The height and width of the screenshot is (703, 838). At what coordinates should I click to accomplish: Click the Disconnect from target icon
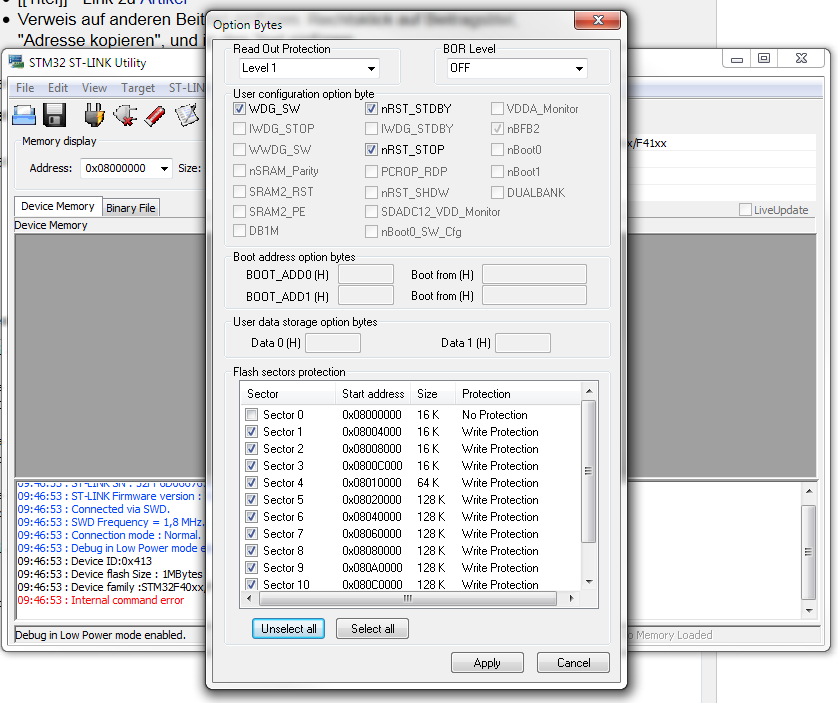[125, 115]
